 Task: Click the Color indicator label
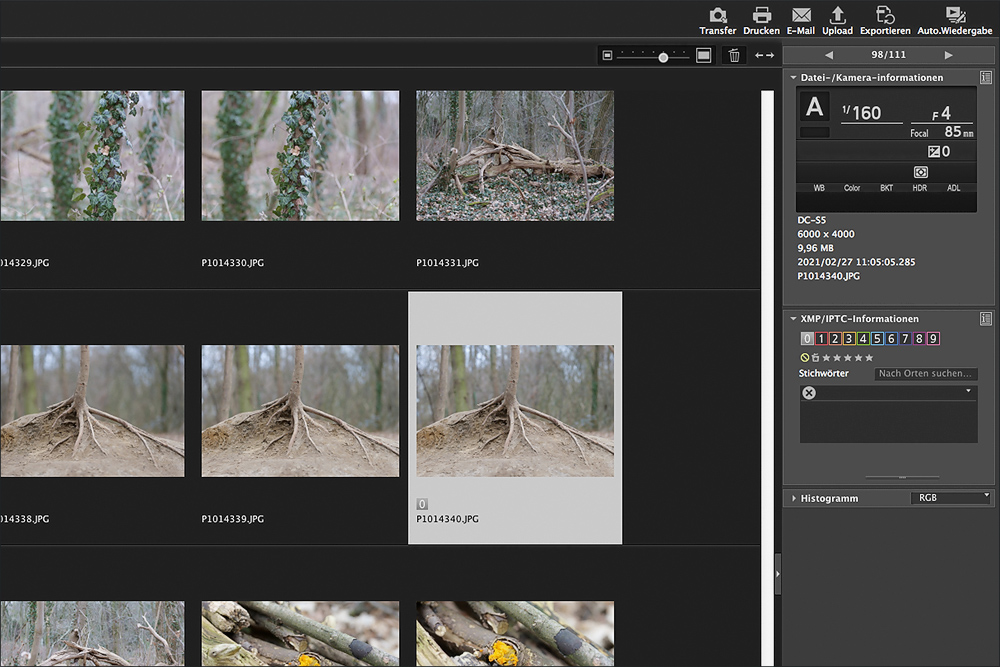click(x=852, y=188)
